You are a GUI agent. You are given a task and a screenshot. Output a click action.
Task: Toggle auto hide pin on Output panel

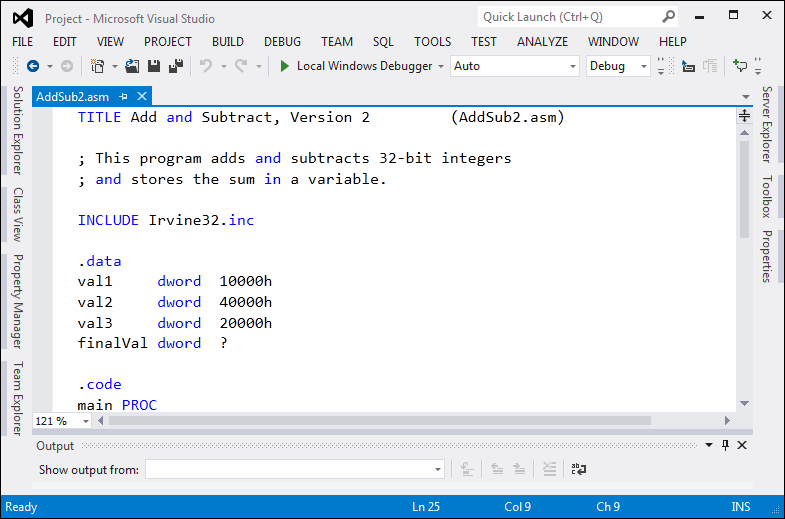[x=725, y=446]
